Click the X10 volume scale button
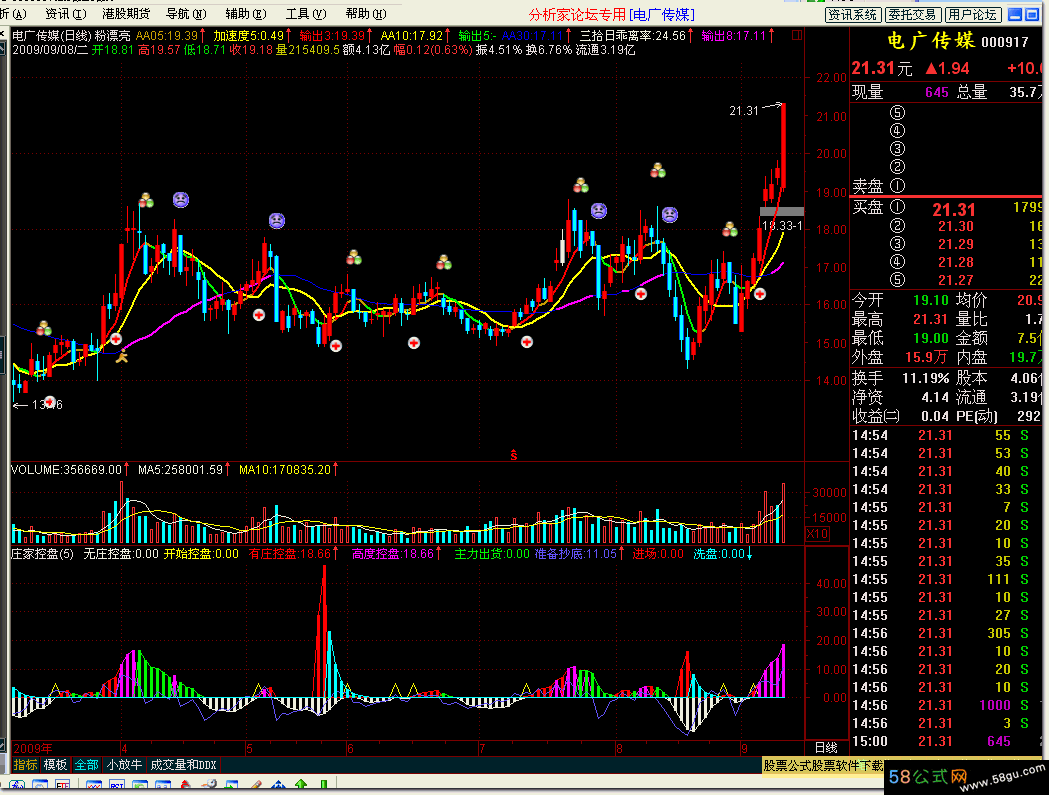The width and height of the screenshot is (1049, 795). tap(817, 534)
